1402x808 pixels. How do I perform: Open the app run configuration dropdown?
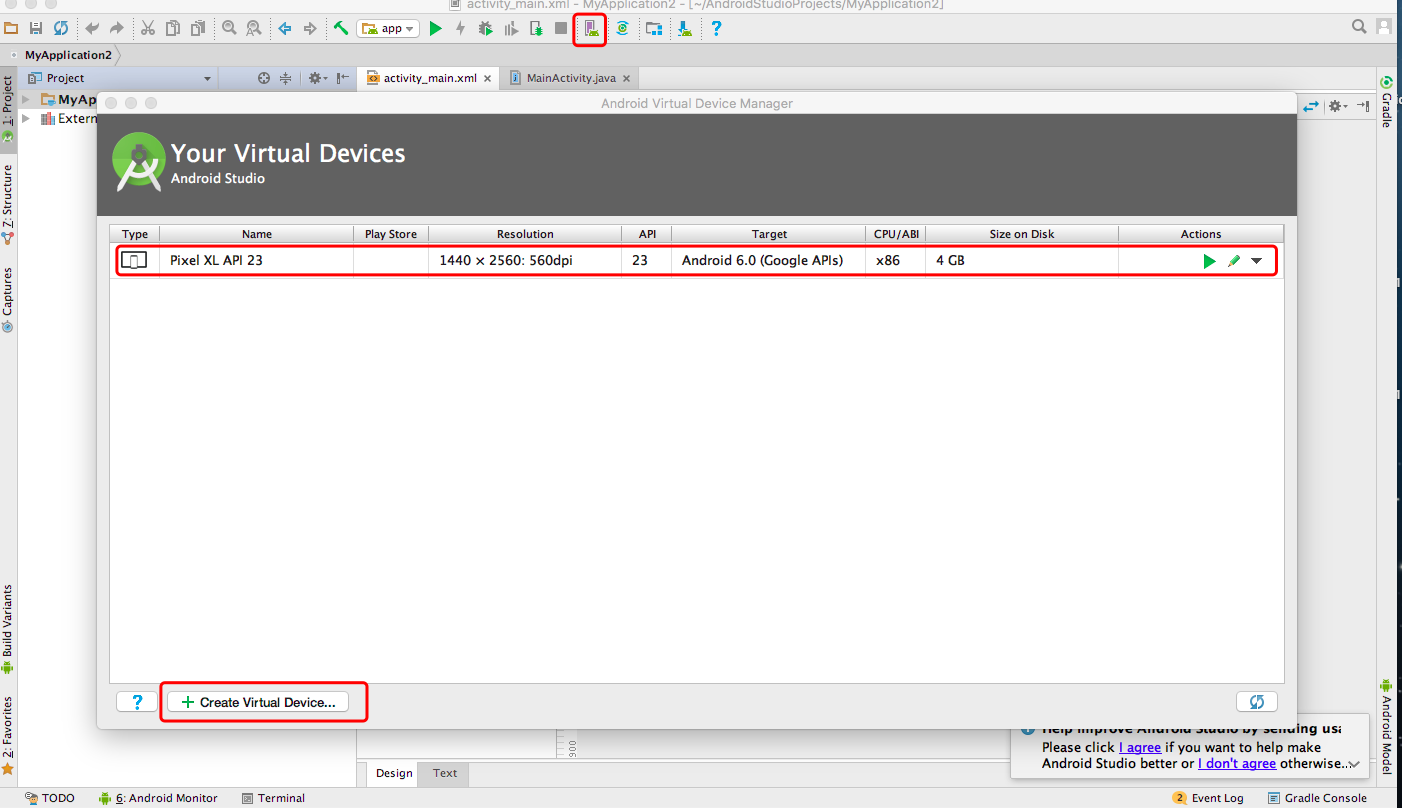(x=388, y=28)
